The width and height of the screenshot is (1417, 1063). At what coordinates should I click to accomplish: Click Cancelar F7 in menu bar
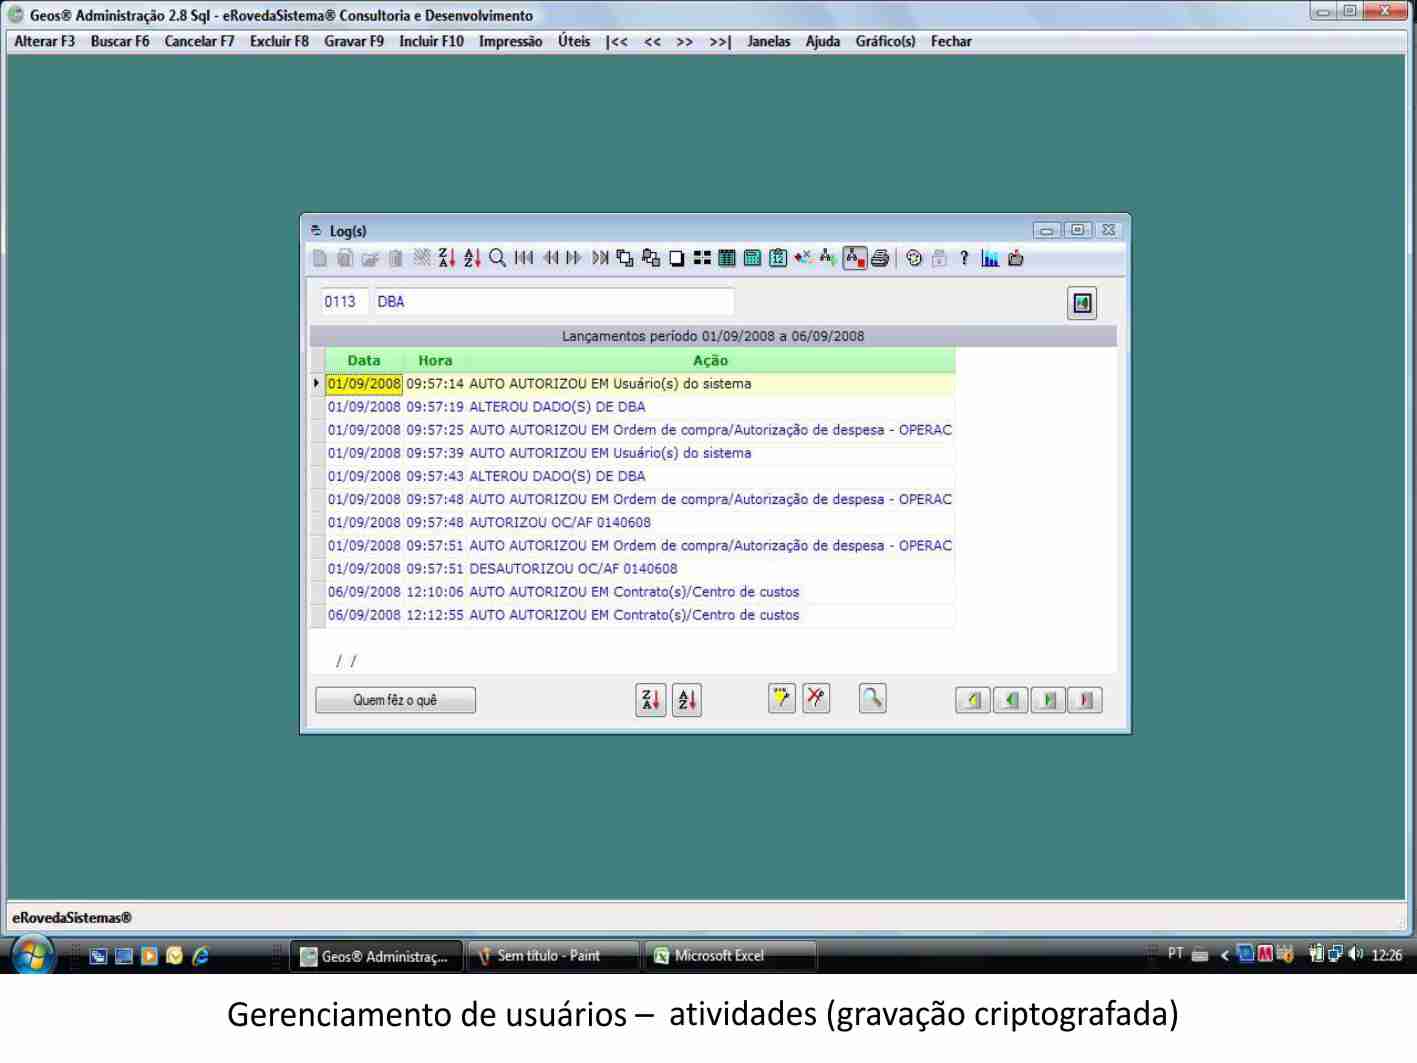tap(199, 41)
